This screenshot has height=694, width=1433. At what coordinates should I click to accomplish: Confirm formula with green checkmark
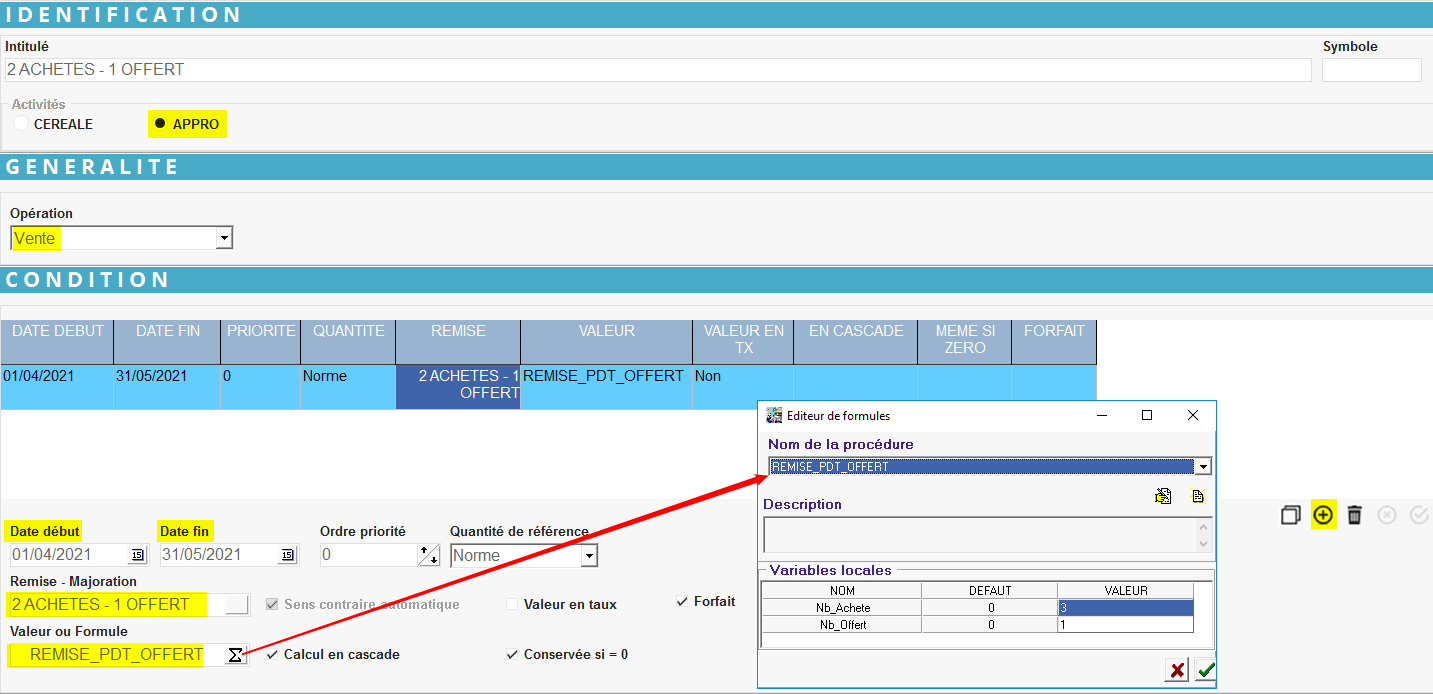tap(1205, 670)
